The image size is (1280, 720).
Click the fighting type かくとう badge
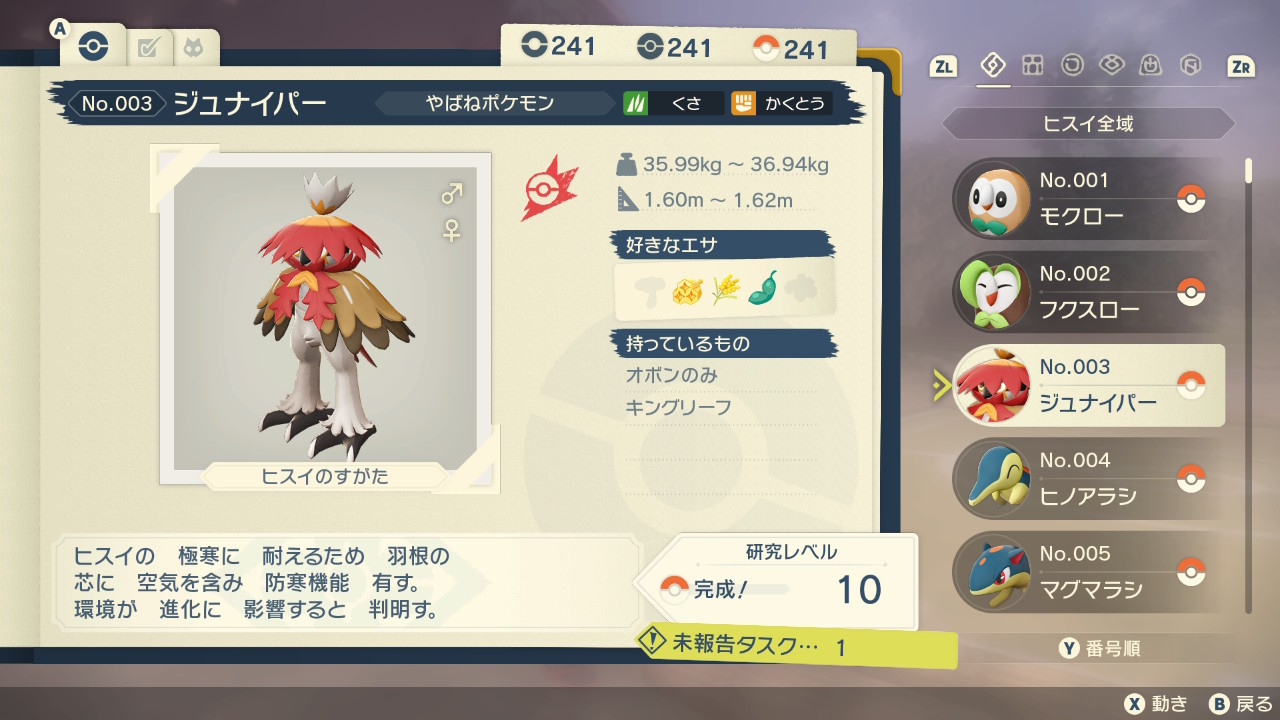[x=782, y=103]
